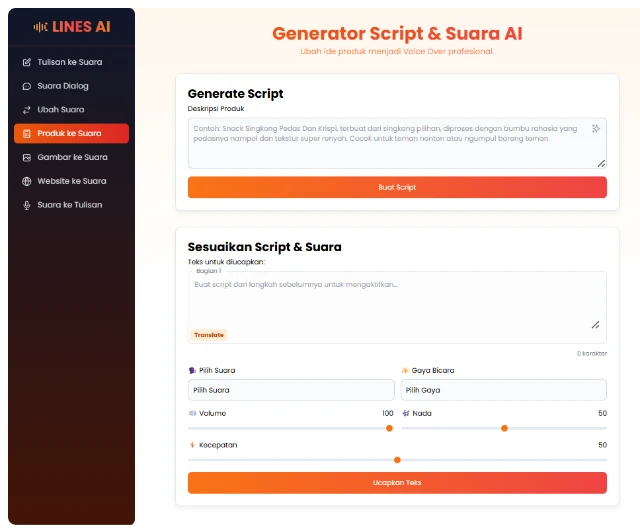Click the Translate button
The image size is (640, 532).
pyautogui.click(x=209, y=335)
